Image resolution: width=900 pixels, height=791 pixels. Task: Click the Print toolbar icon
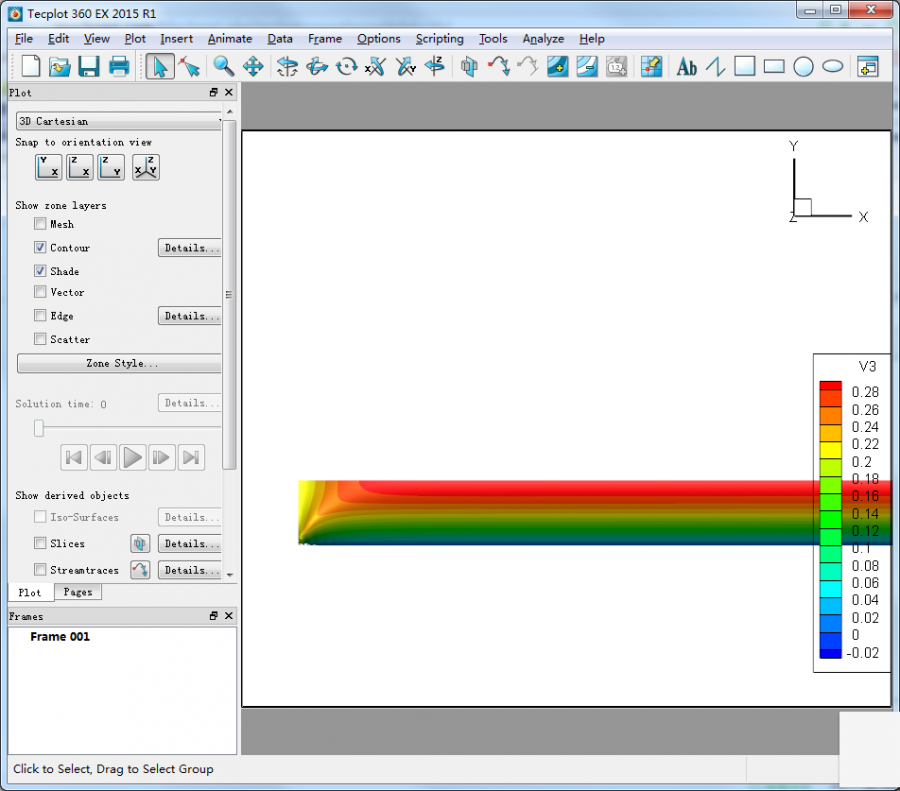tap(119, 67)
